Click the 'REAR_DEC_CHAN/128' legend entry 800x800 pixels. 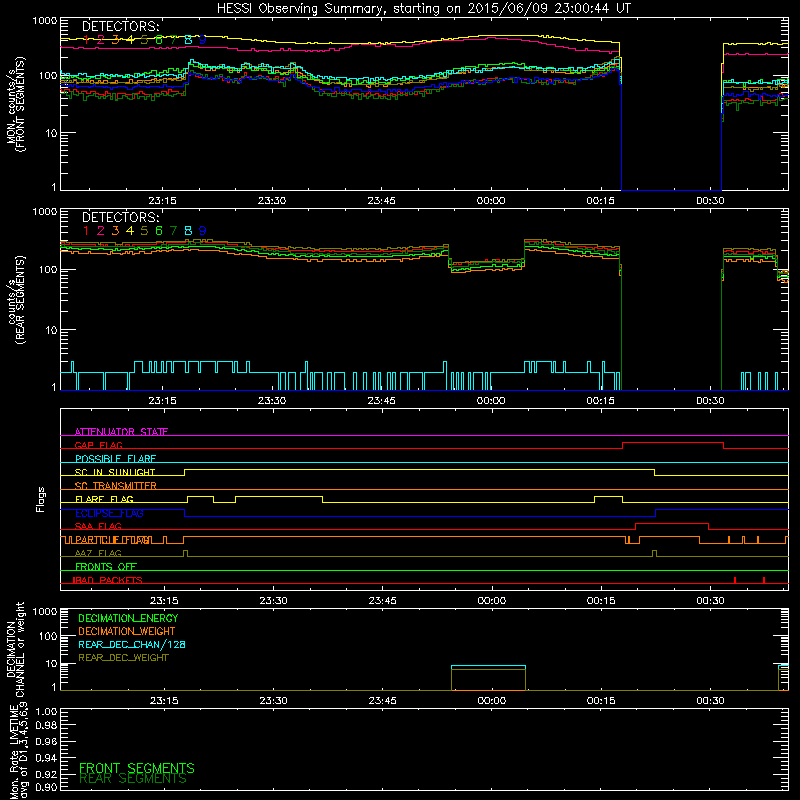(x=132, y=645)
